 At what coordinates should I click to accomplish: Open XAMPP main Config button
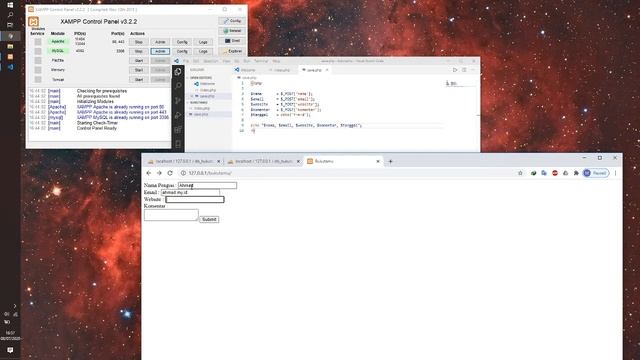click(x=232, y=21)
